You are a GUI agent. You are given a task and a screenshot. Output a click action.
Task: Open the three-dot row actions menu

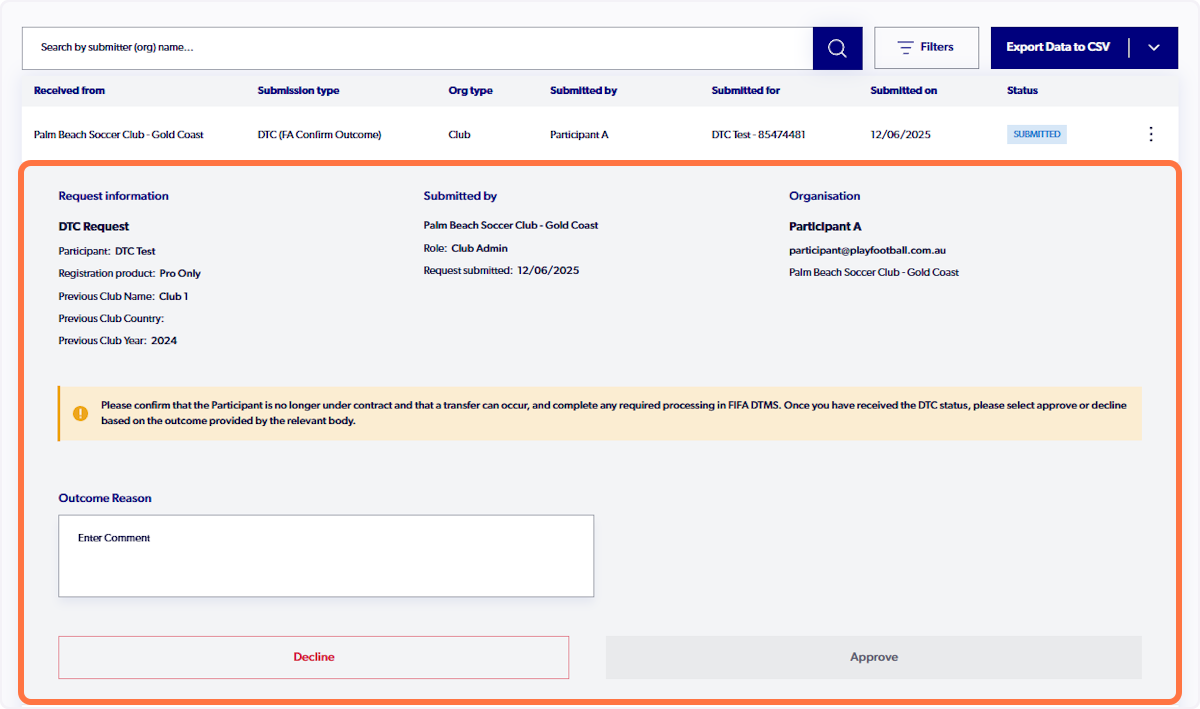1151,134
